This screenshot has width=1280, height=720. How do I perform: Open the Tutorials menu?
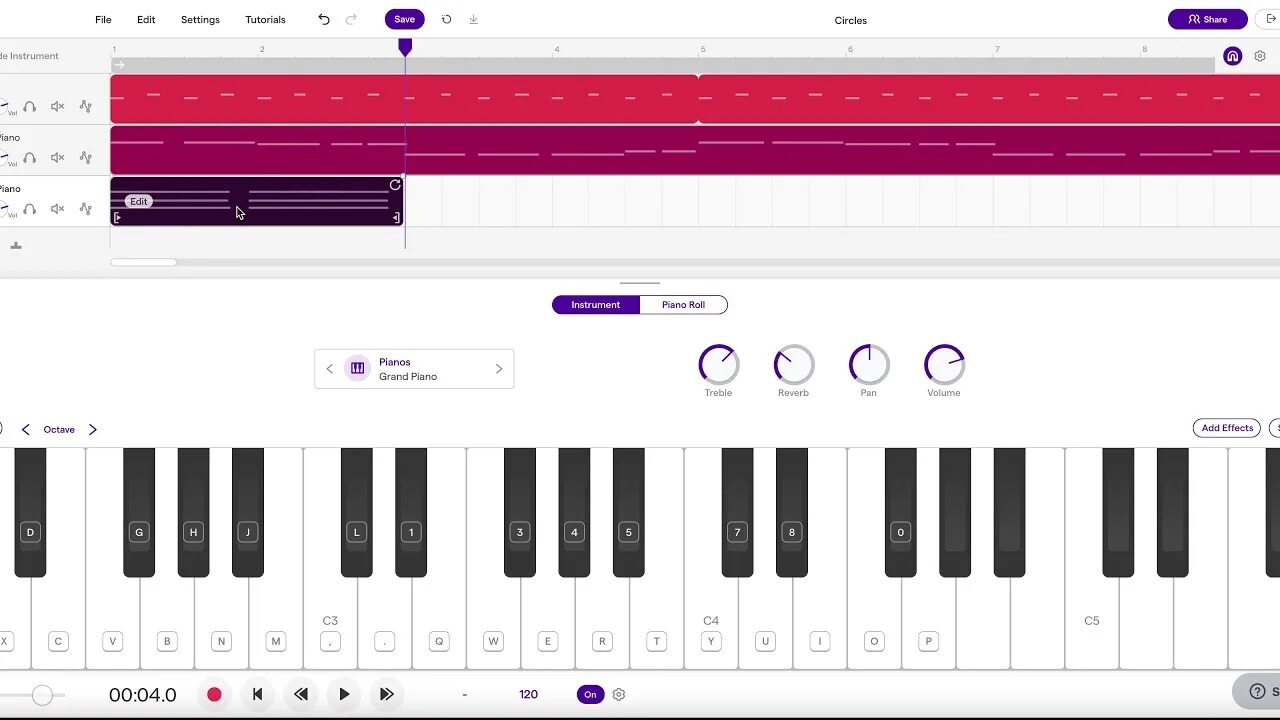coord(265,19)
